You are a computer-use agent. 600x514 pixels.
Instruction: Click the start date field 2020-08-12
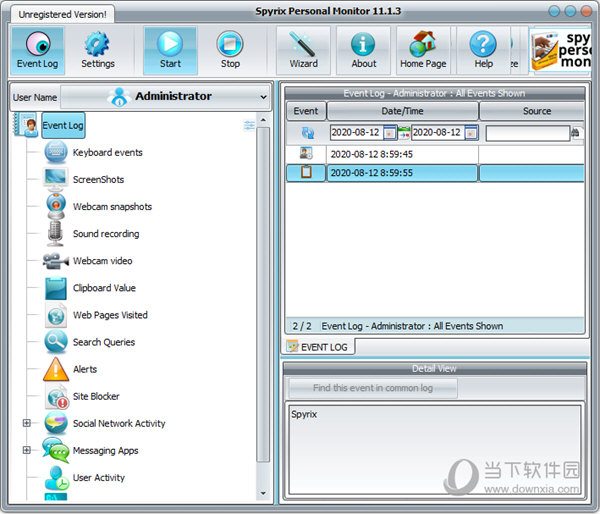356,132
